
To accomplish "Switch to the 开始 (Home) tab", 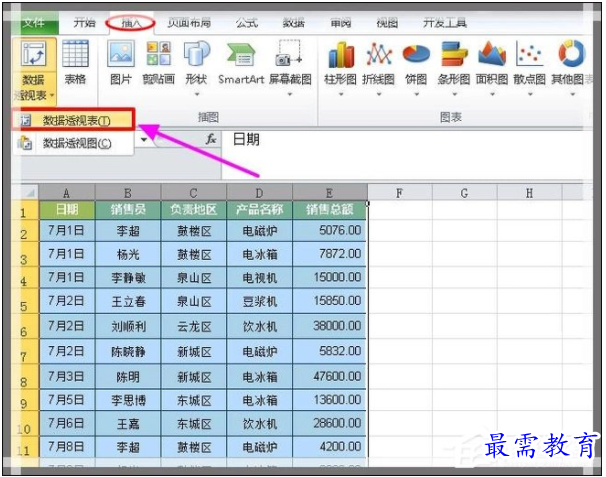I will click(85, 23).
